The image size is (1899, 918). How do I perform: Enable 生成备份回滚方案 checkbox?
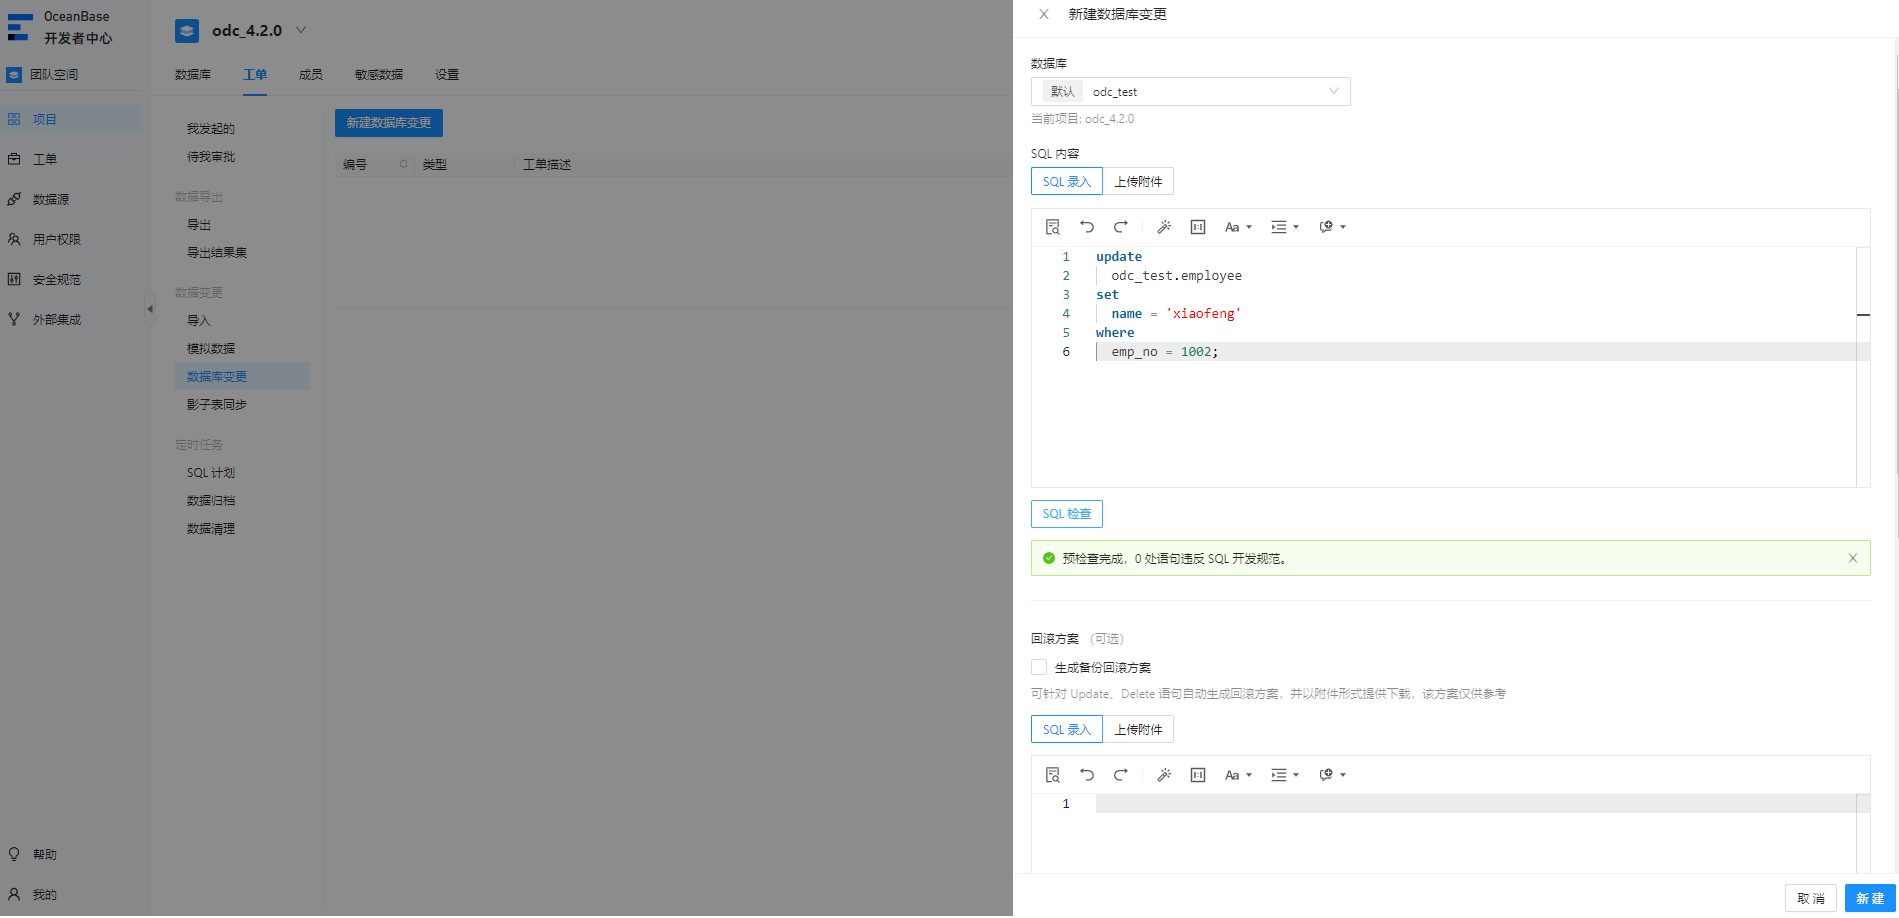tap(1039, 667)
